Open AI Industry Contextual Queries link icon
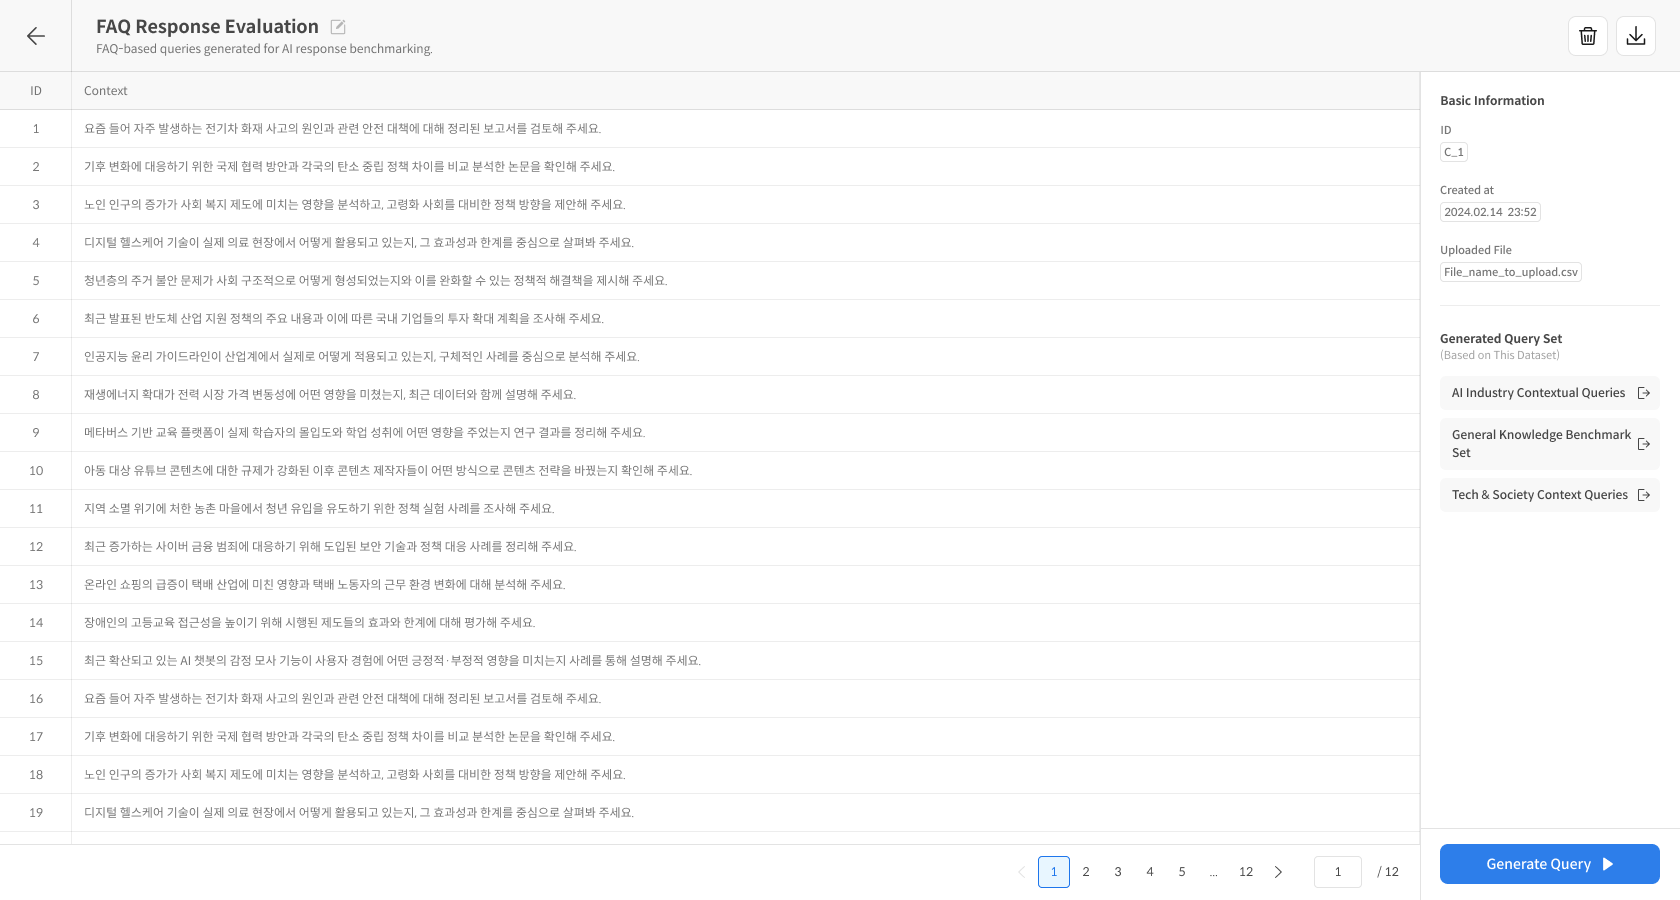 click(x=1643, y=393)
